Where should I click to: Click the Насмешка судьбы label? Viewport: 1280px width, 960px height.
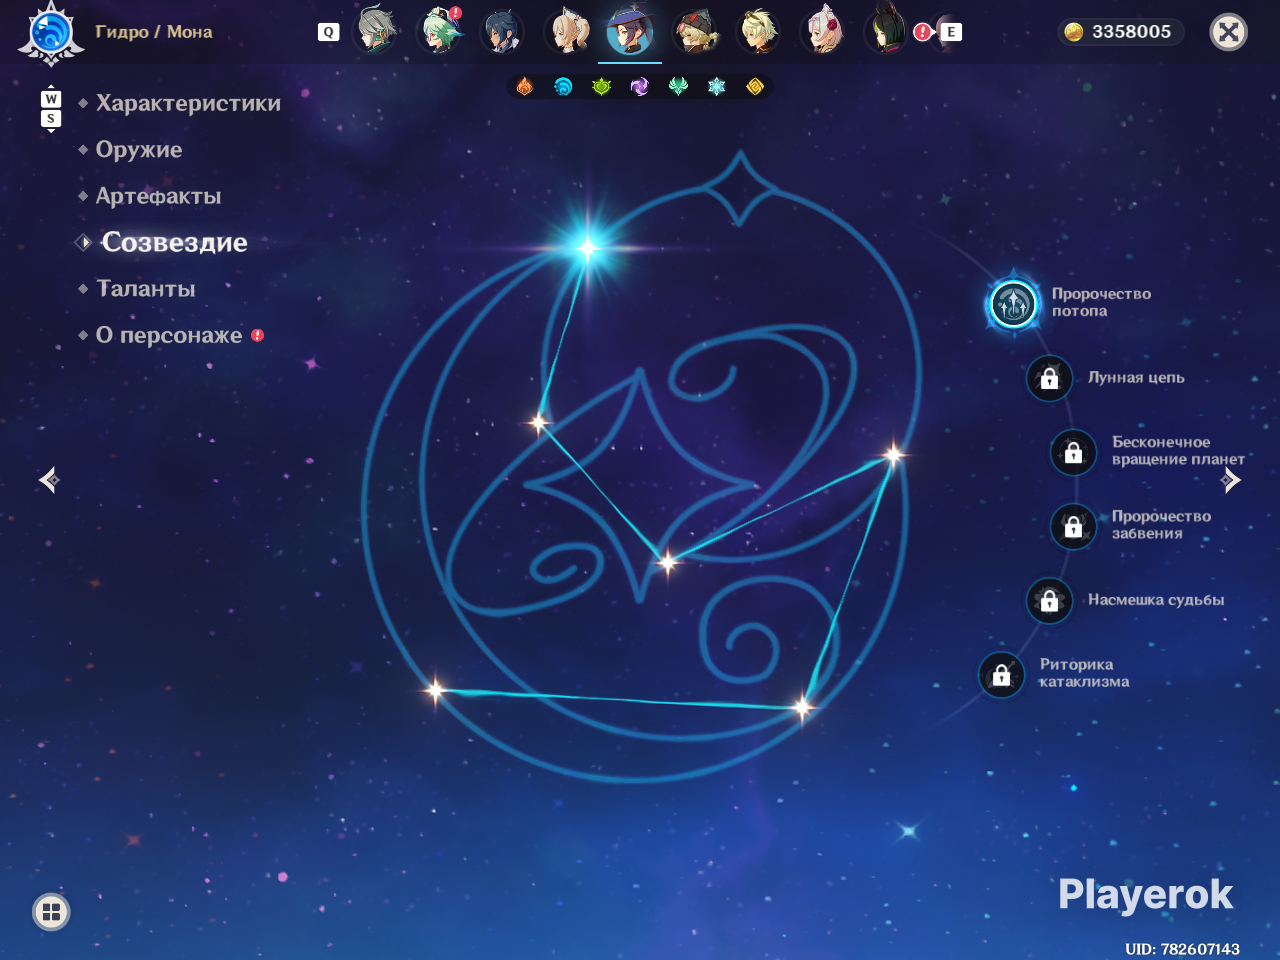(1156, 600)
